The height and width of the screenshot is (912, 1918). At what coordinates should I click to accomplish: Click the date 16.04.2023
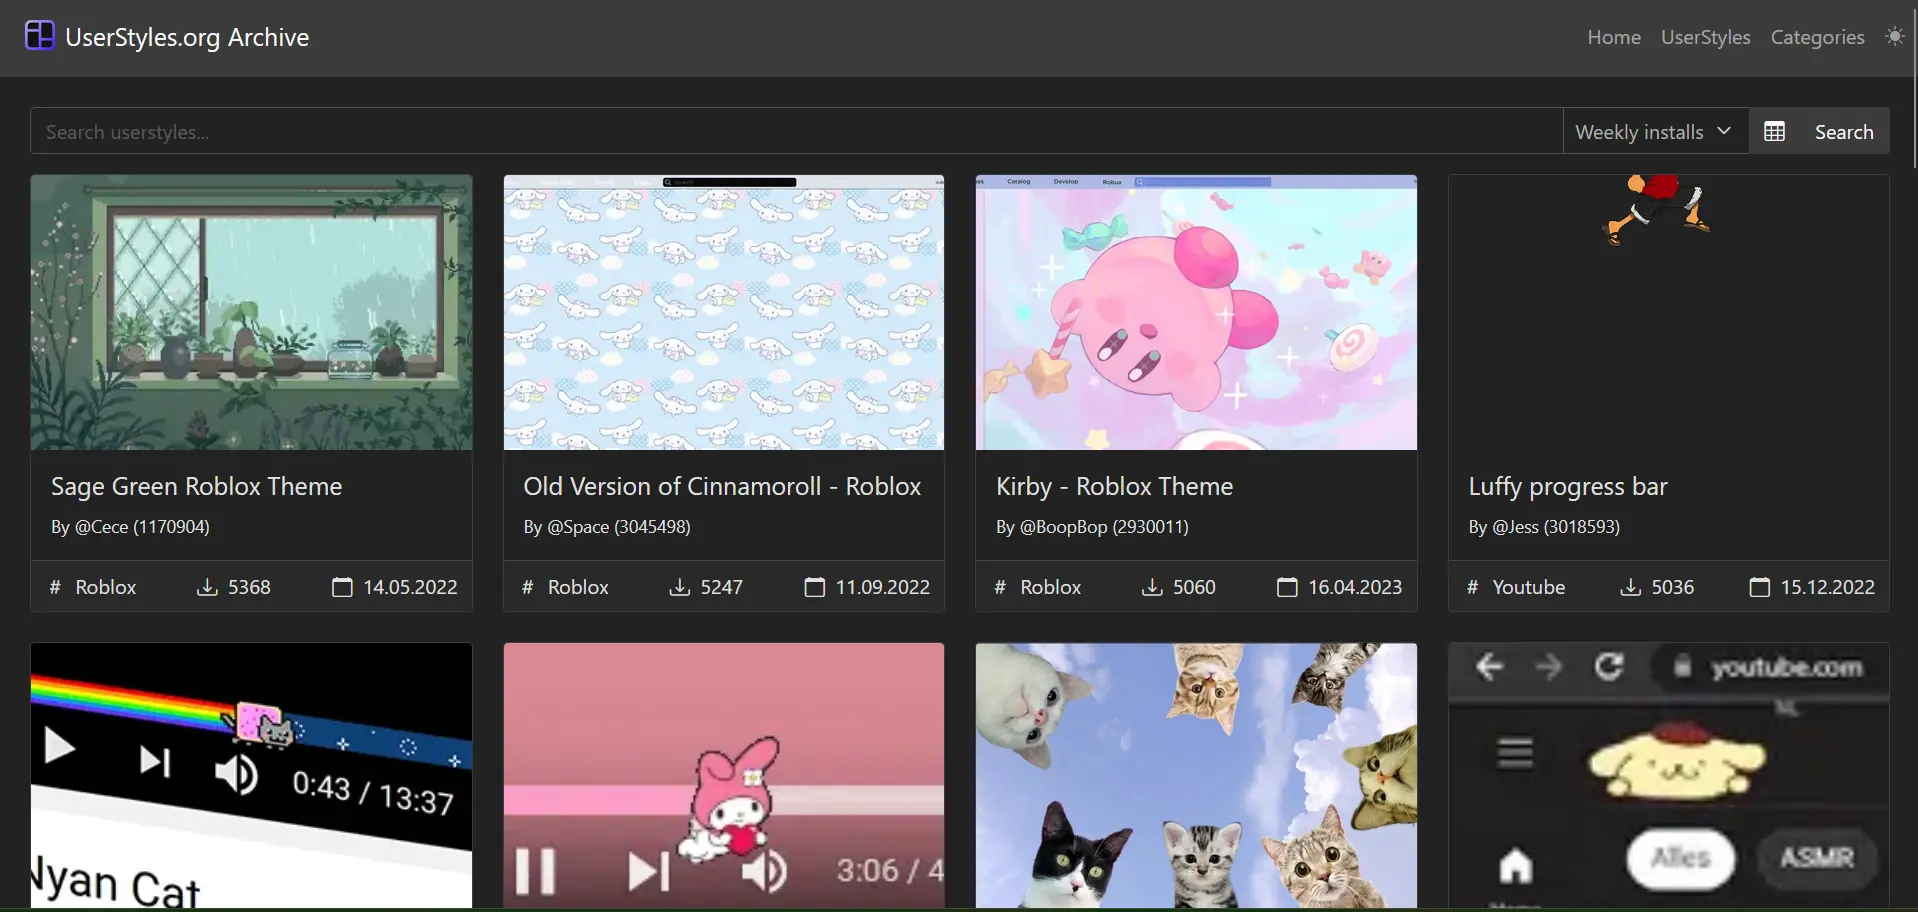tap(1355, 587)
